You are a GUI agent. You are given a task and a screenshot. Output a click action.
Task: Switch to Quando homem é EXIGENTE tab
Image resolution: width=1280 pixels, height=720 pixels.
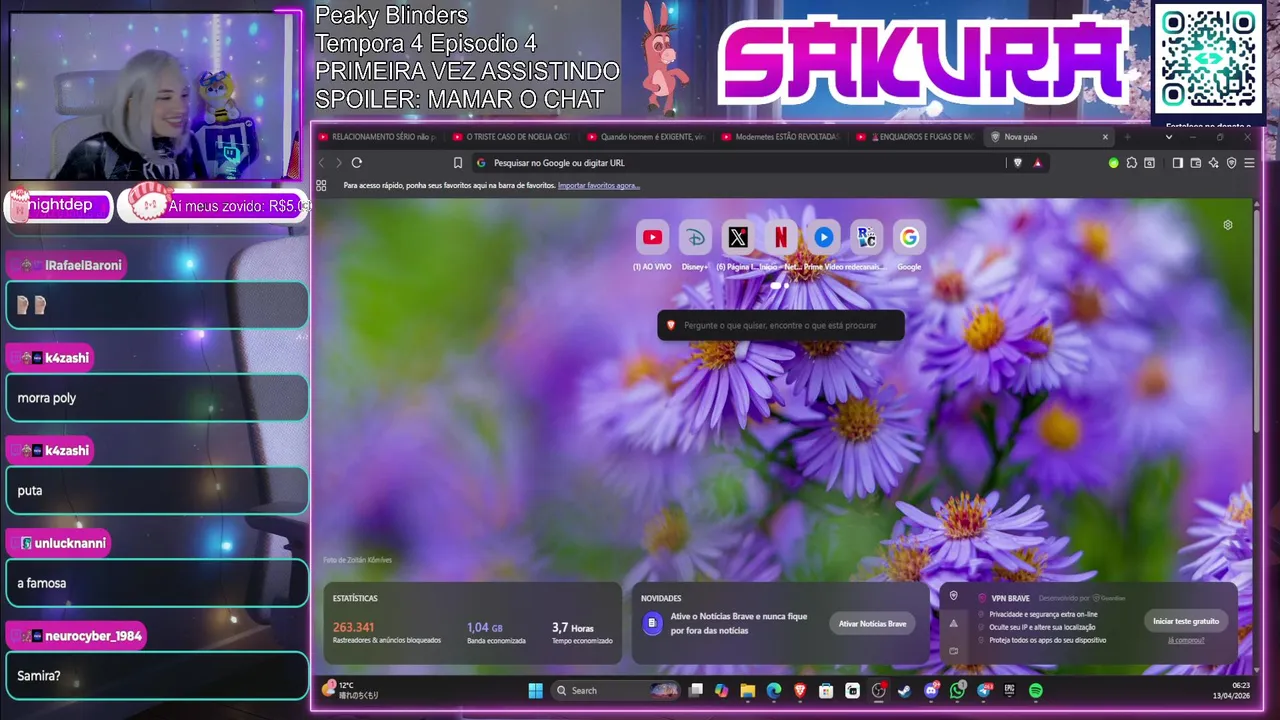646,137
